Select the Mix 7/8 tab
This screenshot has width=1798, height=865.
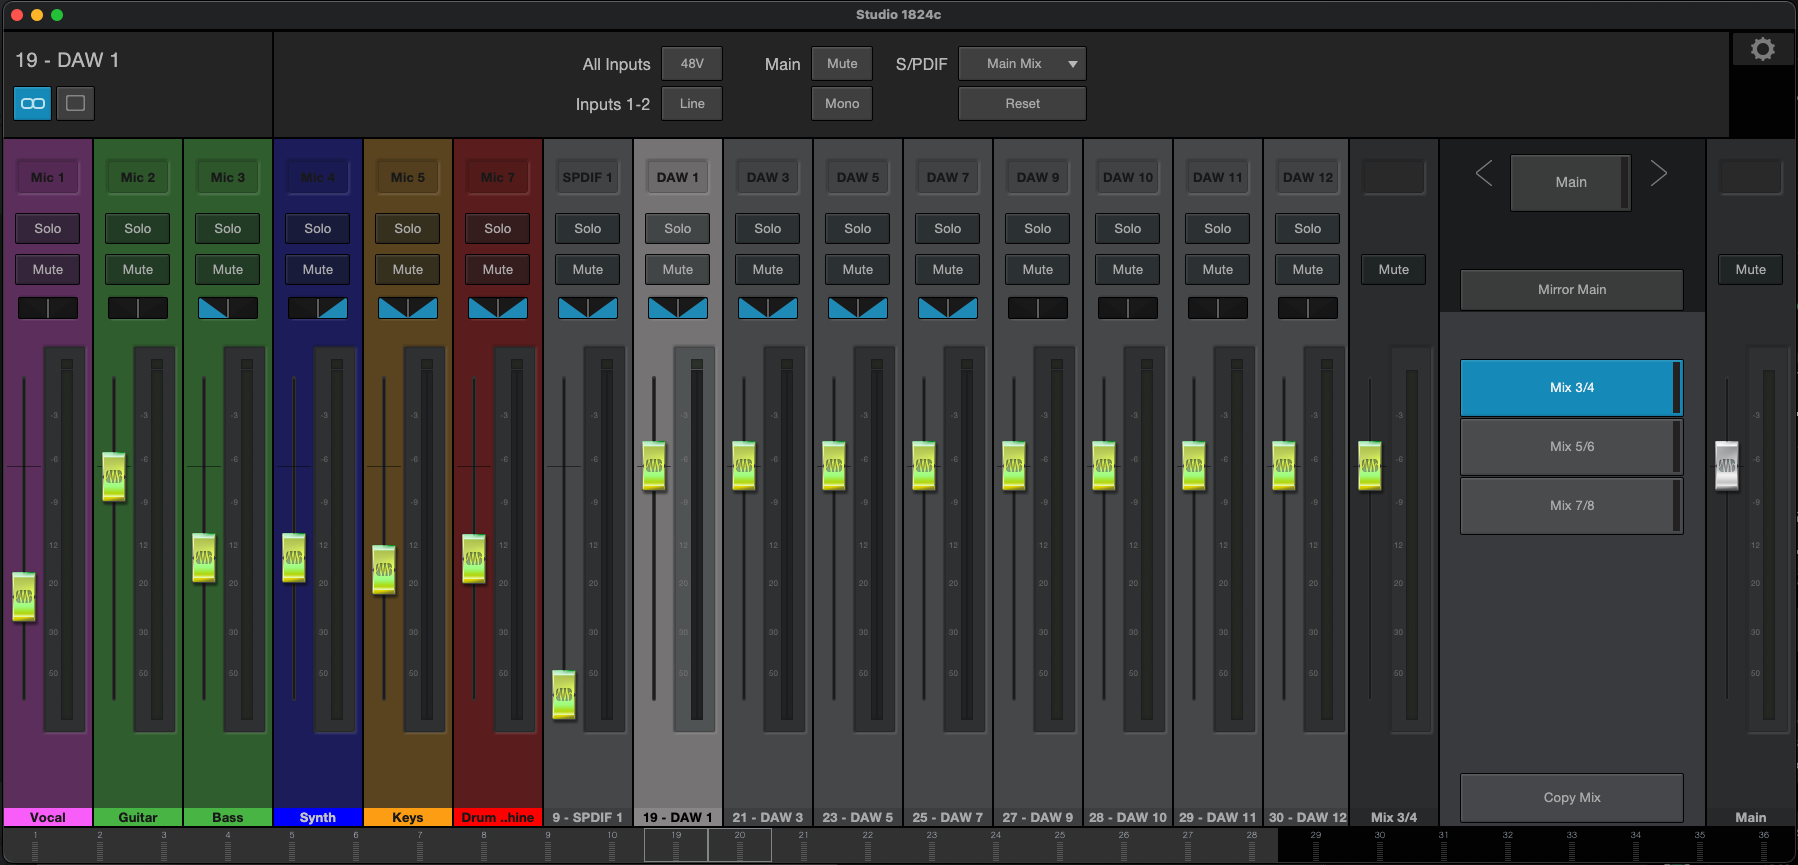1572,505
